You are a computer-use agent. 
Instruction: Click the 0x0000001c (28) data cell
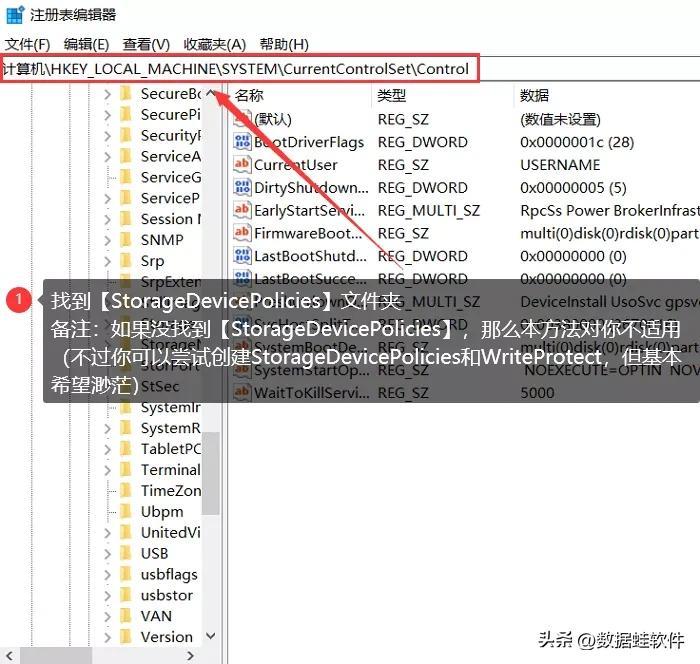coord(577,142)
